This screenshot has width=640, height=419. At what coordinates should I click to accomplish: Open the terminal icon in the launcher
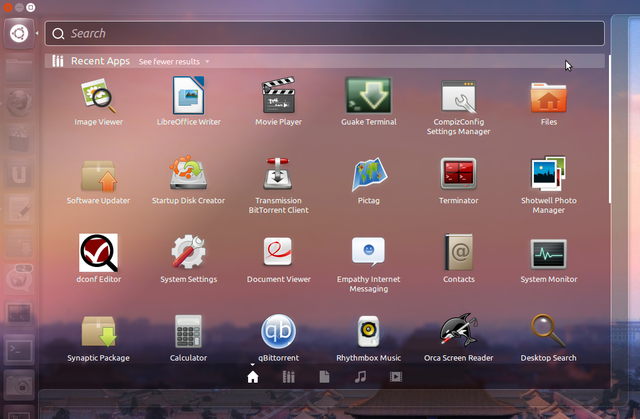(19, 350)
